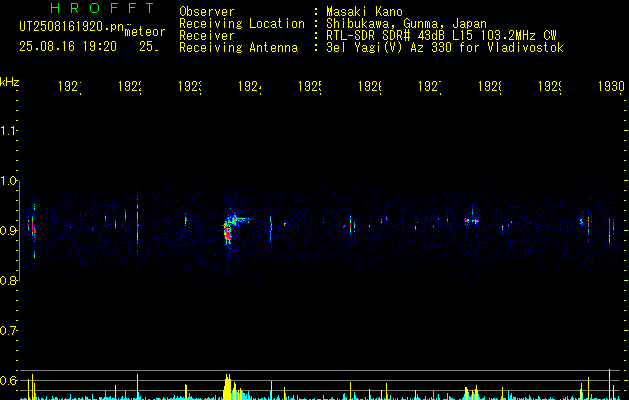This screenshot has height=400, width=629.
Task: Click the 0.6 frequency axis label
Action: point(8,380)
